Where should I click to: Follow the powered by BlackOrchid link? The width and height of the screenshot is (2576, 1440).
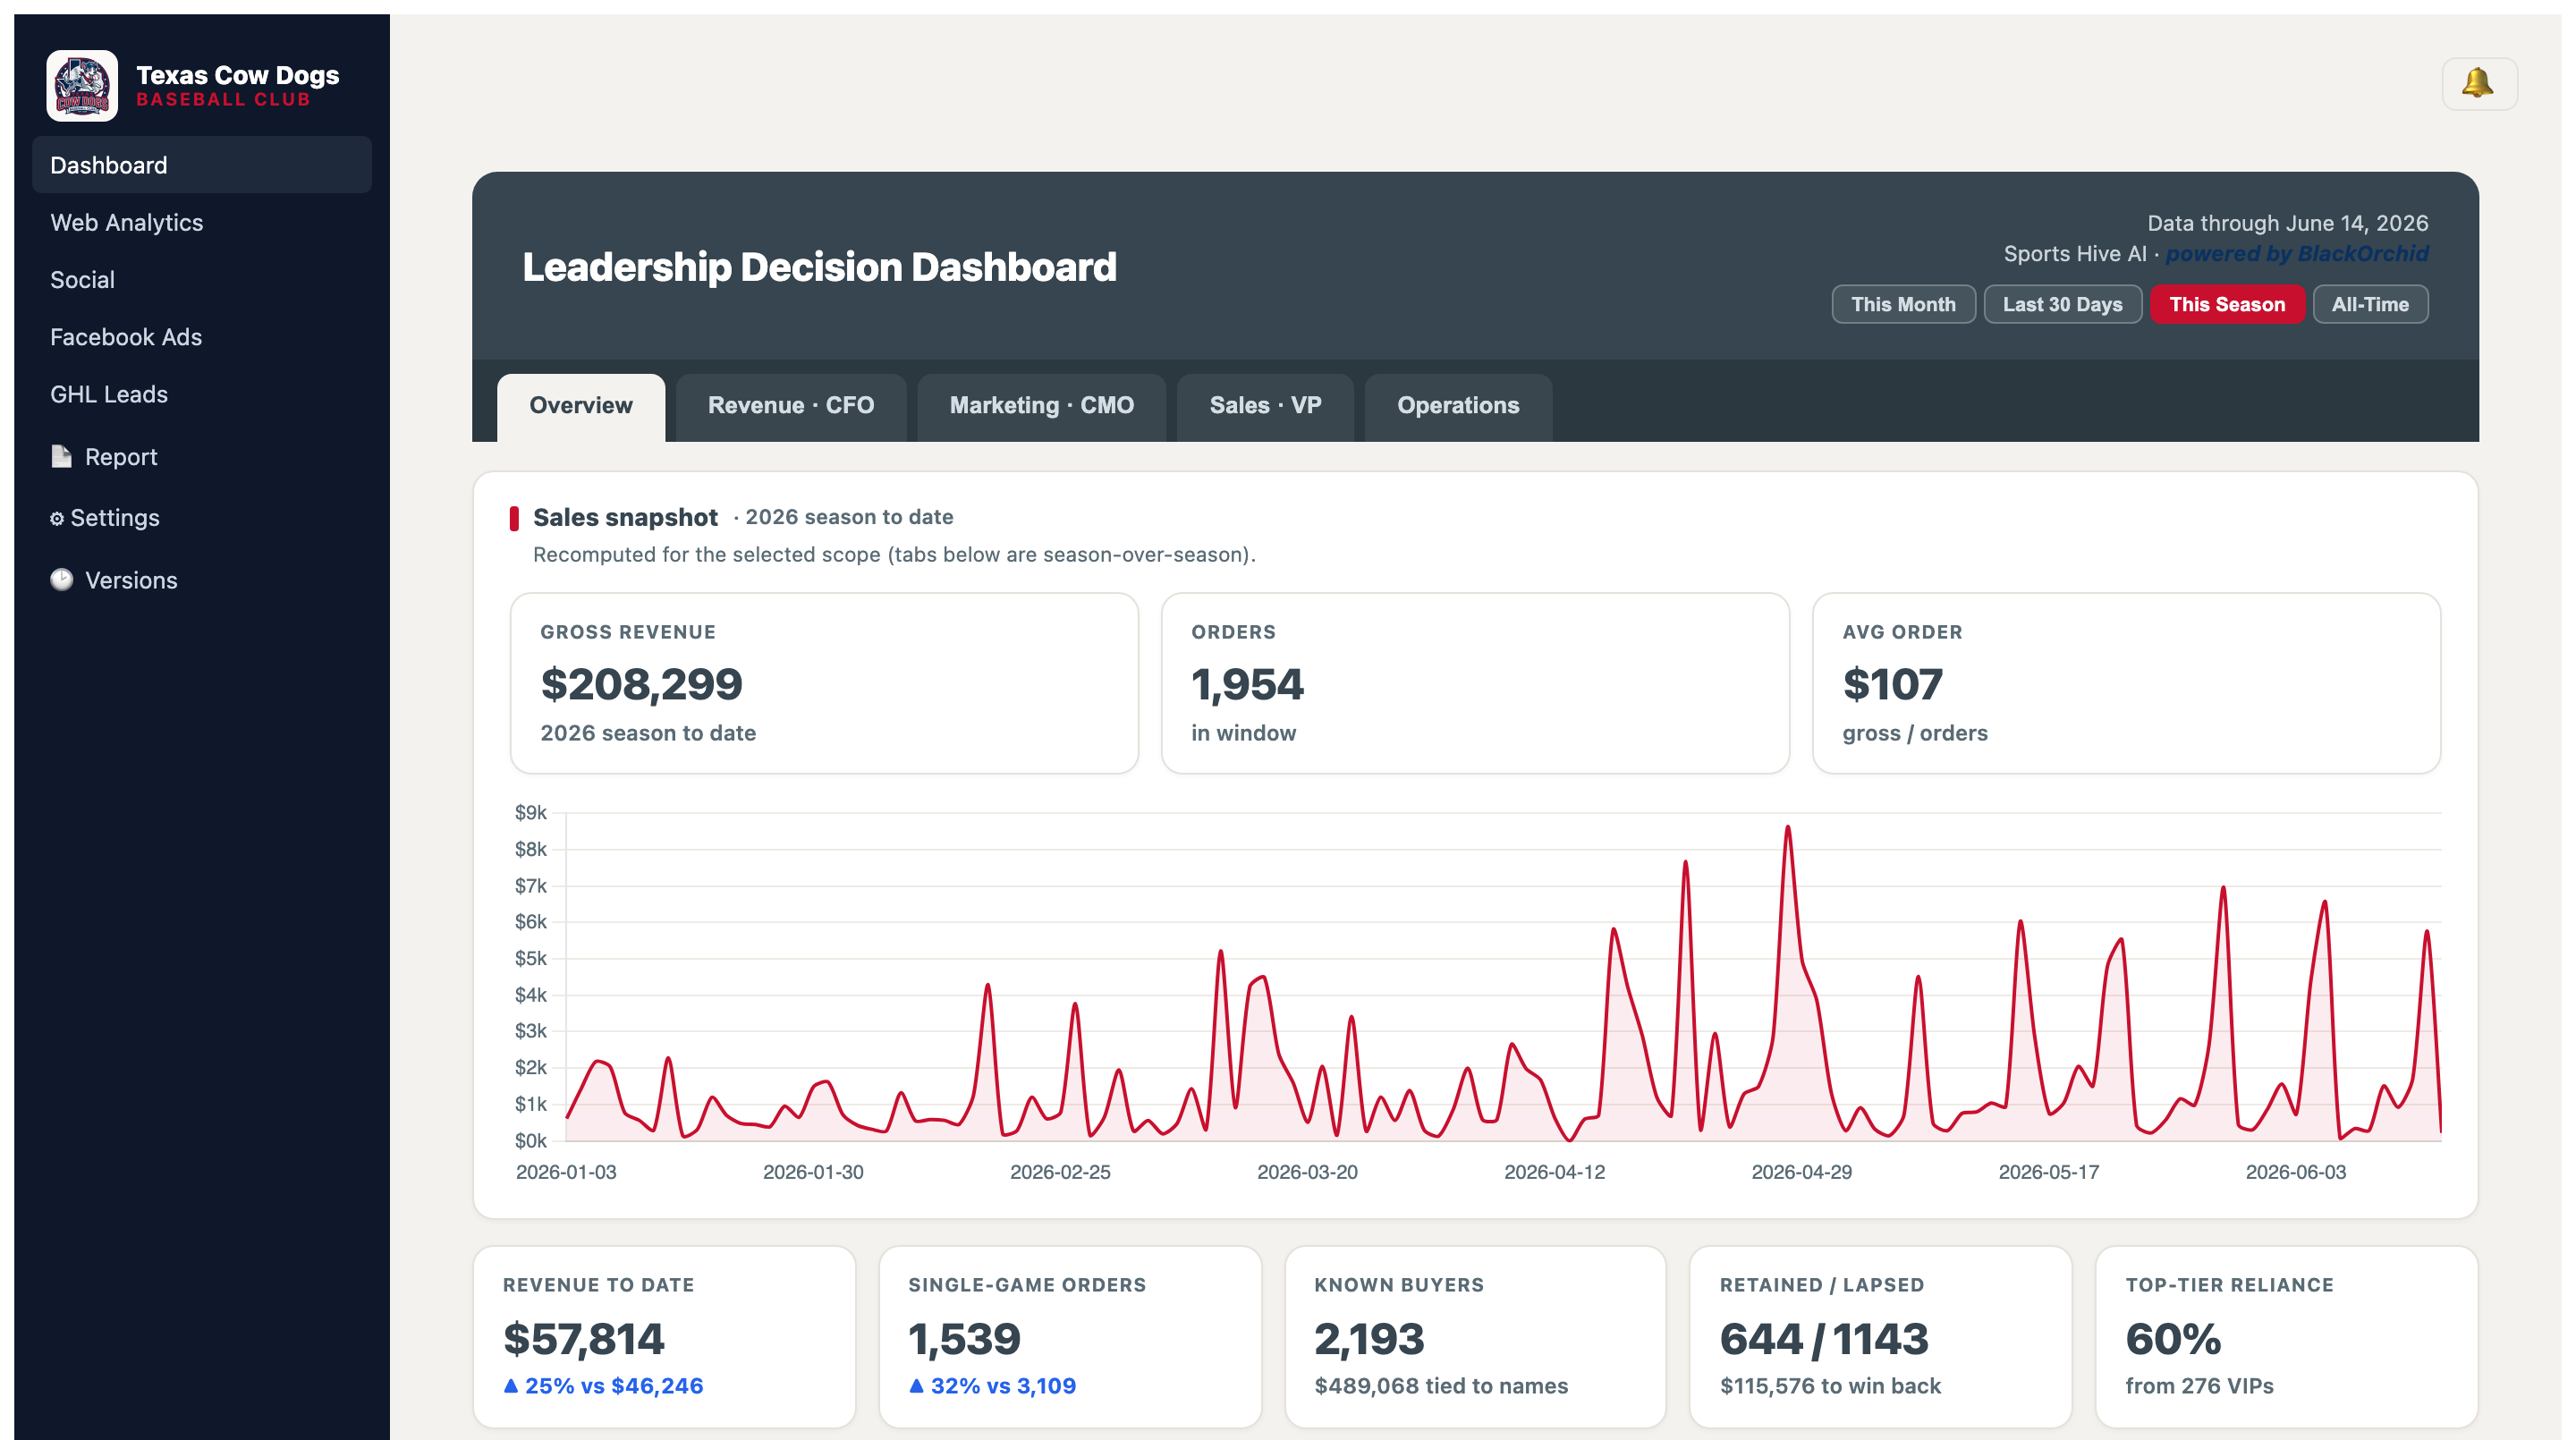[2297, 254]
